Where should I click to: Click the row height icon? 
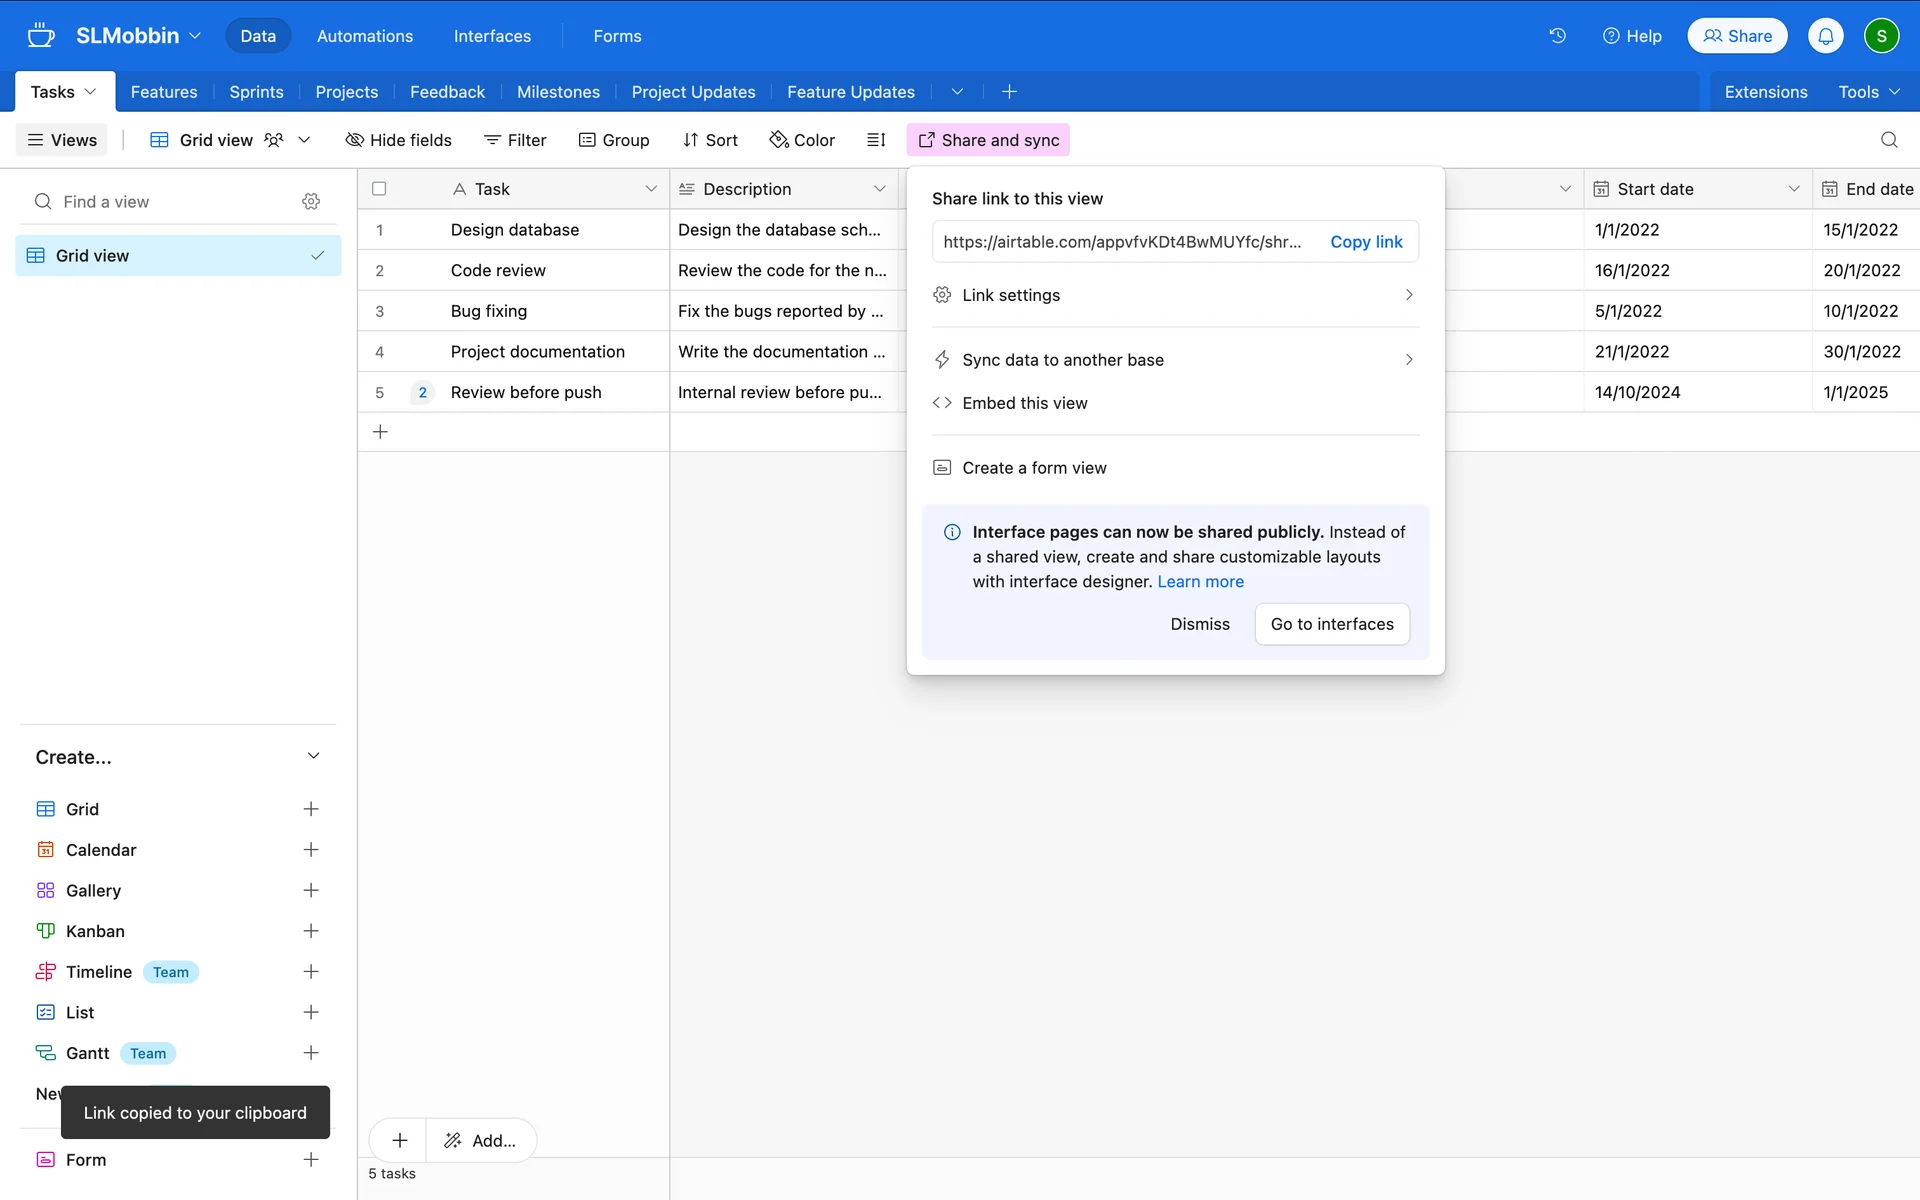click(x=876, y=140)
